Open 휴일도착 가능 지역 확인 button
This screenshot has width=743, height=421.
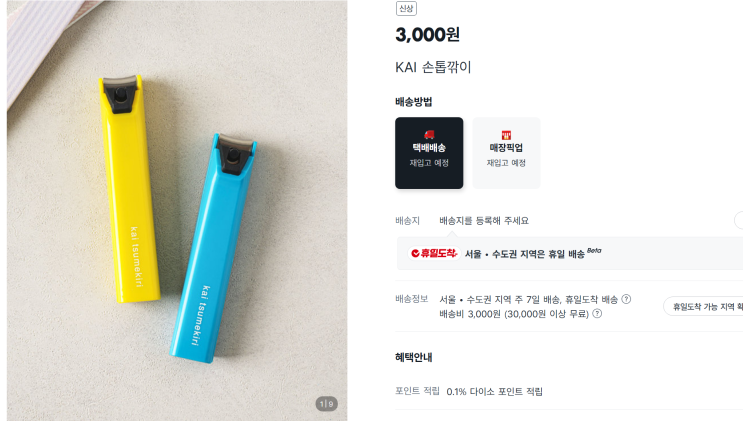pos(703,307)
